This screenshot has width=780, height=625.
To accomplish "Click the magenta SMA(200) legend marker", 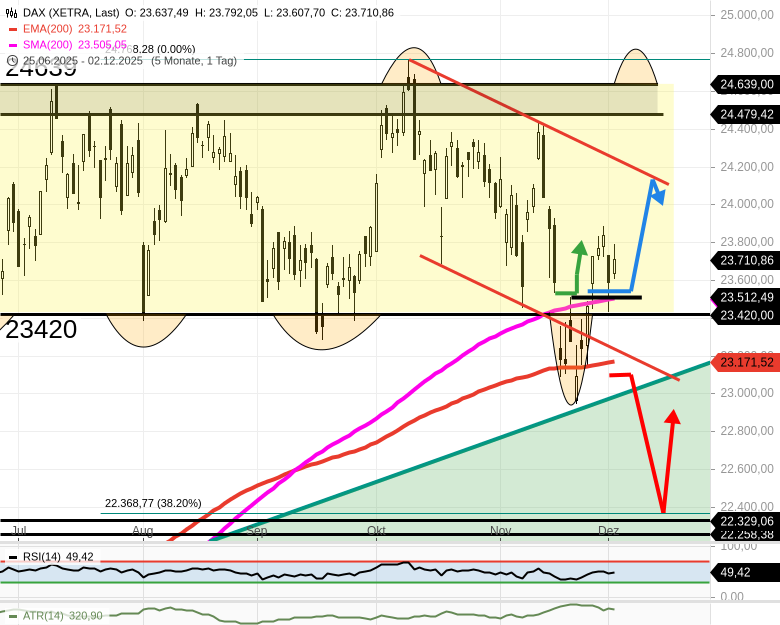I will [x=13, y=45].
